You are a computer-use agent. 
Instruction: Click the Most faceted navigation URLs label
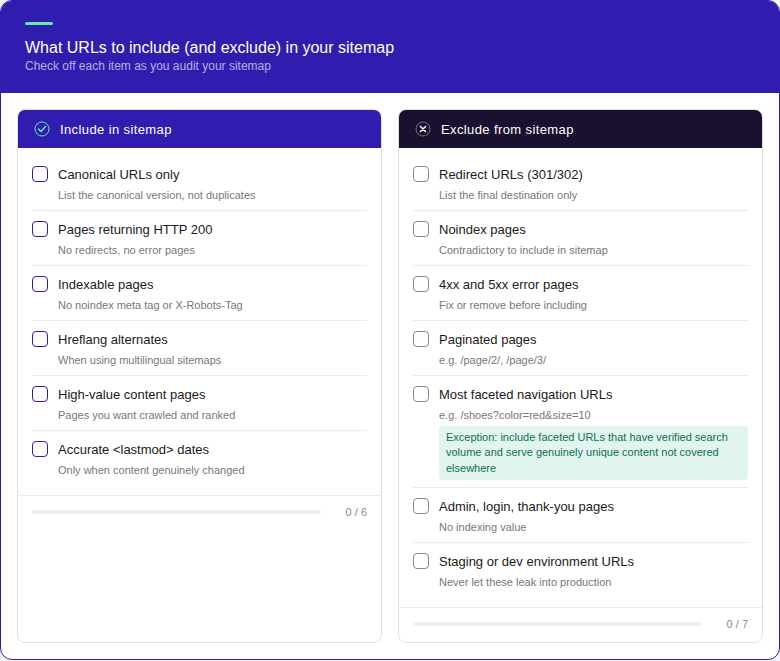pyautogui.click(x=525, y=394)
